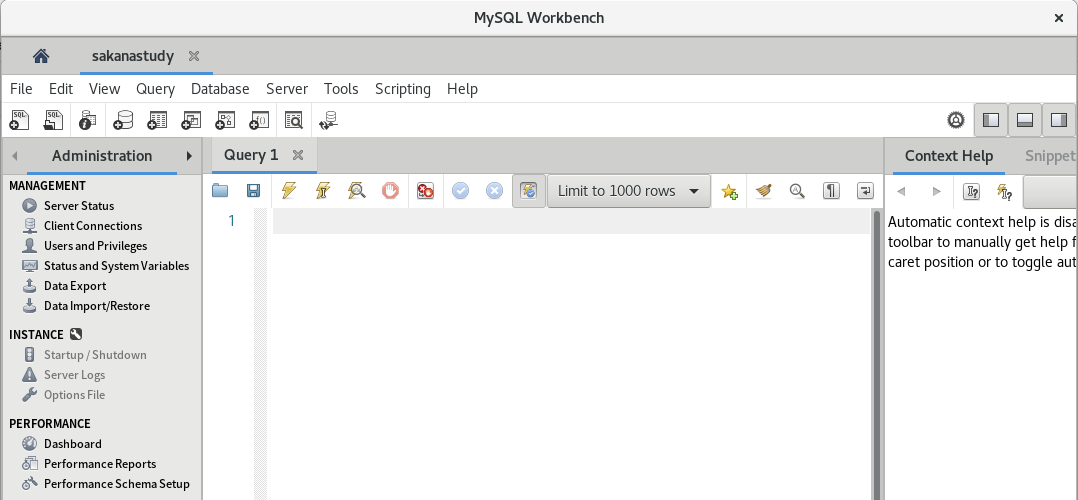1078x500 pixels.
Task: Switch to the Snippets tab
Action: click(x=1050, y=155)
